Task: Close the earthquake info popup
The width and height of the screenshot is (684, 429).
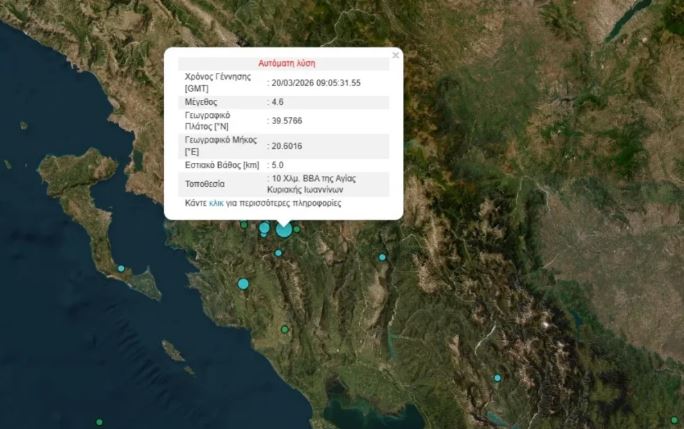Action: coord(395,56)
